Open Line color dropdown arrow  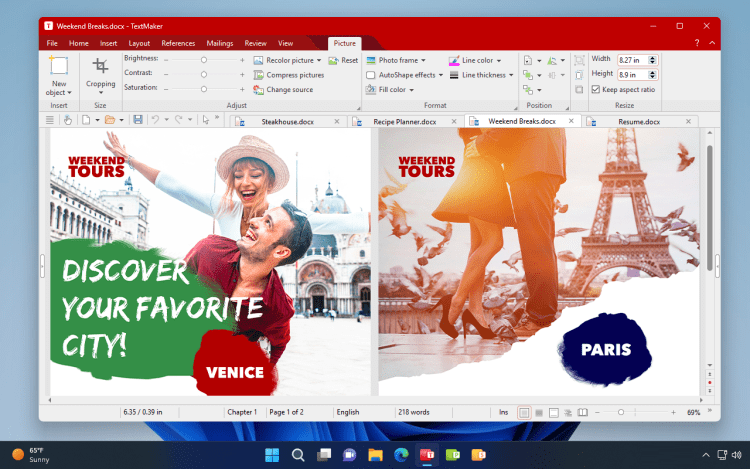pos(499,61)
